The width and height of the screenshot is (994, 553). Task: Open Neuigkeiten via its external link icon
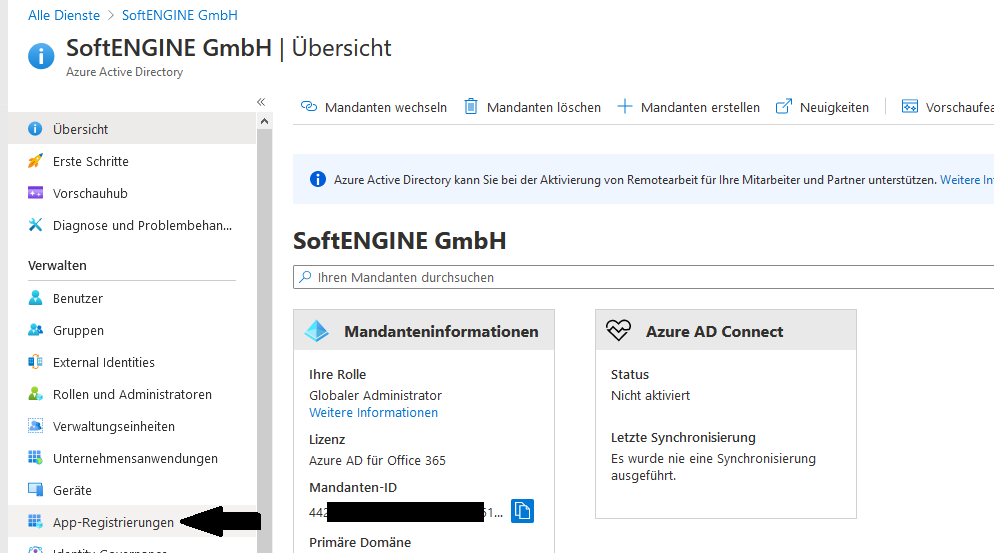784,107
